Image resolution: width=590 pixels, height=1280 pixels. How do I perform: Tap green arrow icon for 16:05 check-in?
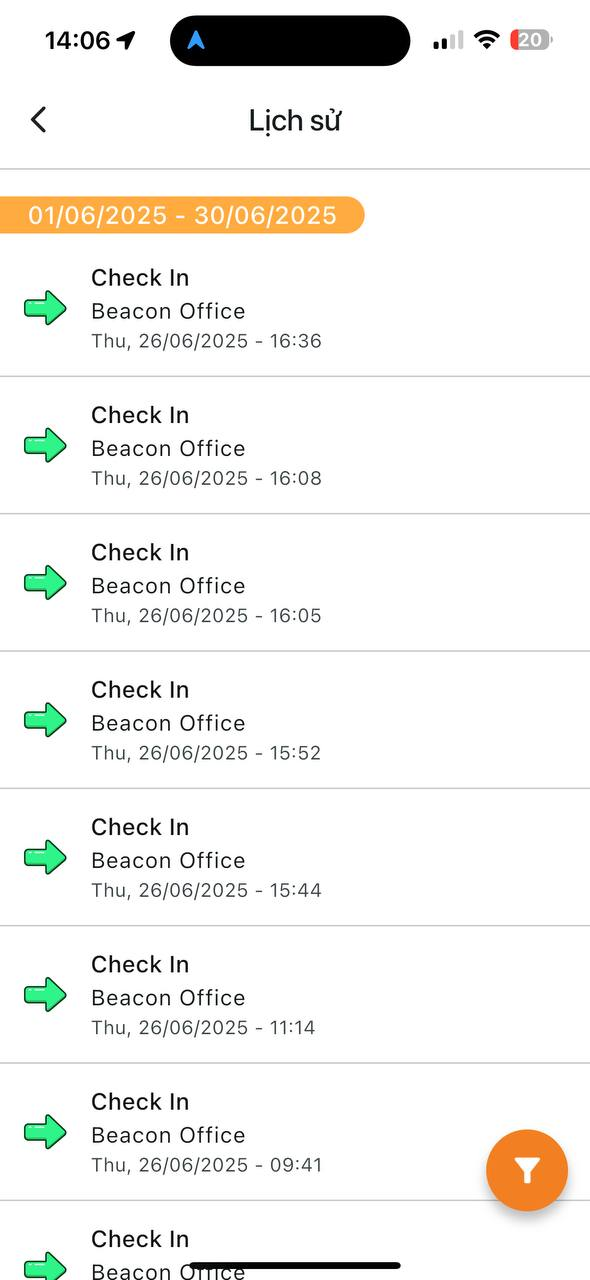click(45, 582)
